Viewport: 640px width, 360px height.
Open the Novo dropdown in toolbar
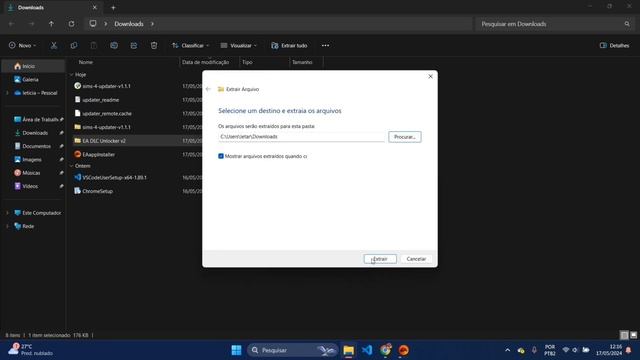click(22, 45)
